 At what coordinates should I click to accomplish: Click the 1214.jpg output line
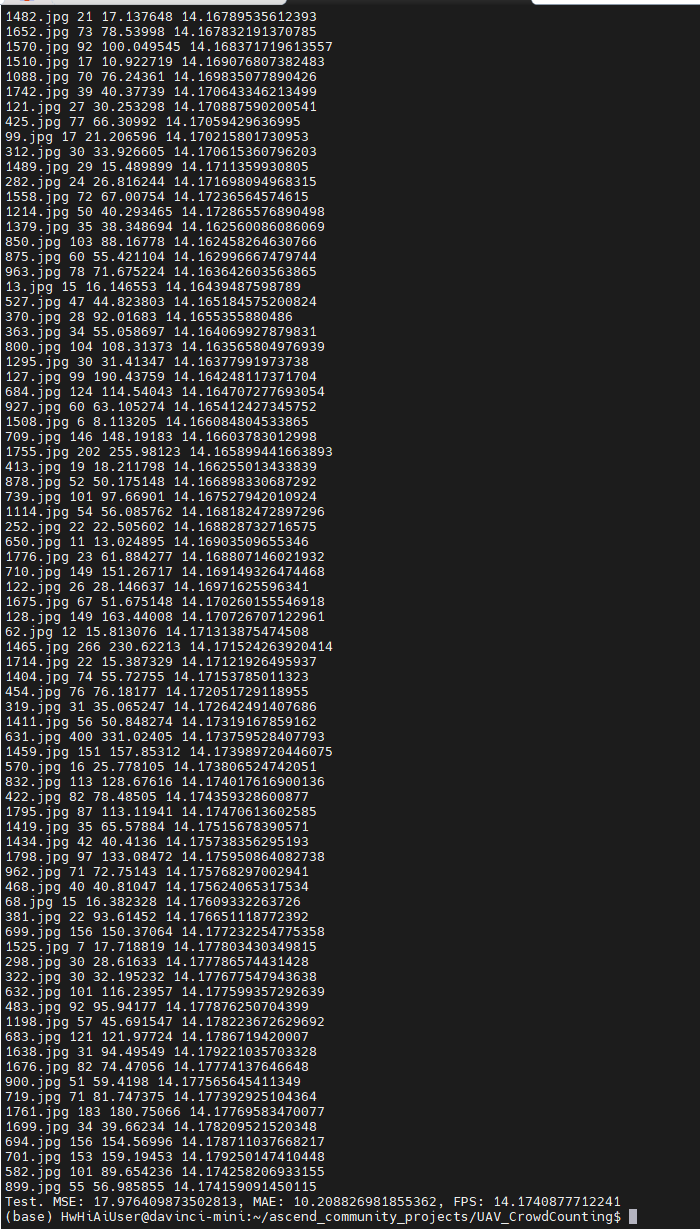pyautogui.click(x=165, y=211)
